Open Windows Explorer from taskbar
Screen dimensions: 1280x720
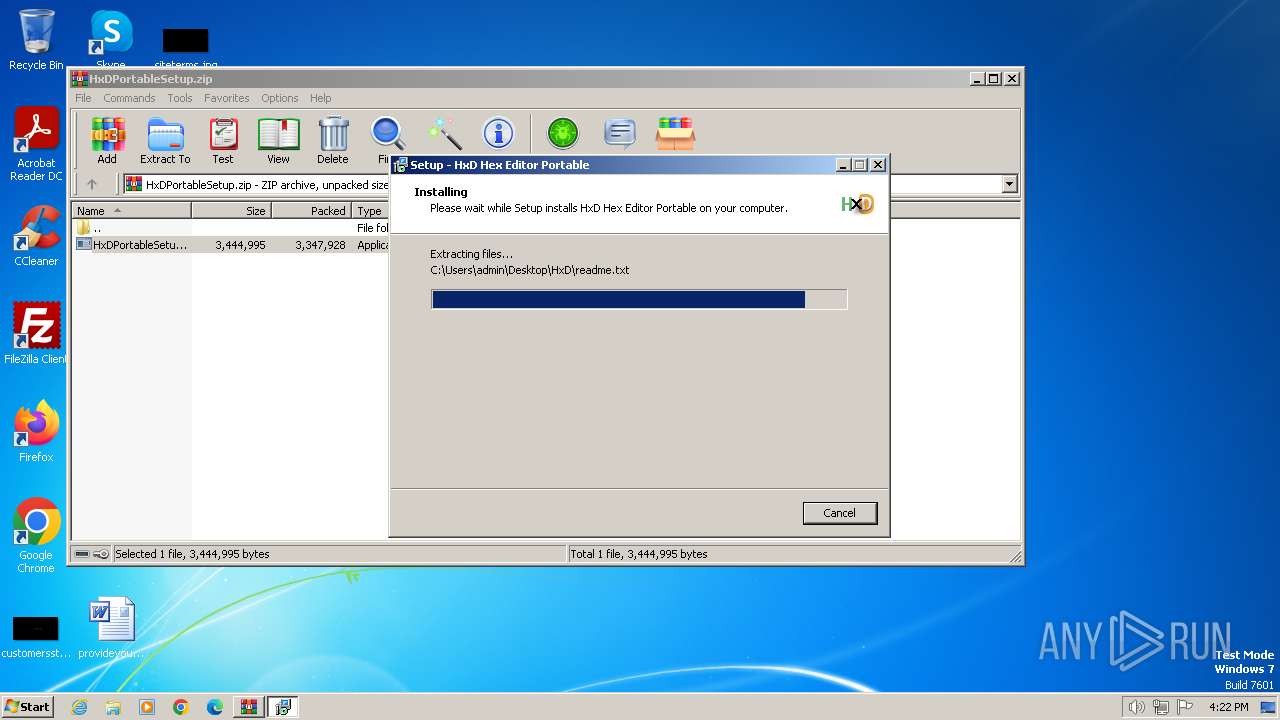pyautogui.click(x=113, y=707)
